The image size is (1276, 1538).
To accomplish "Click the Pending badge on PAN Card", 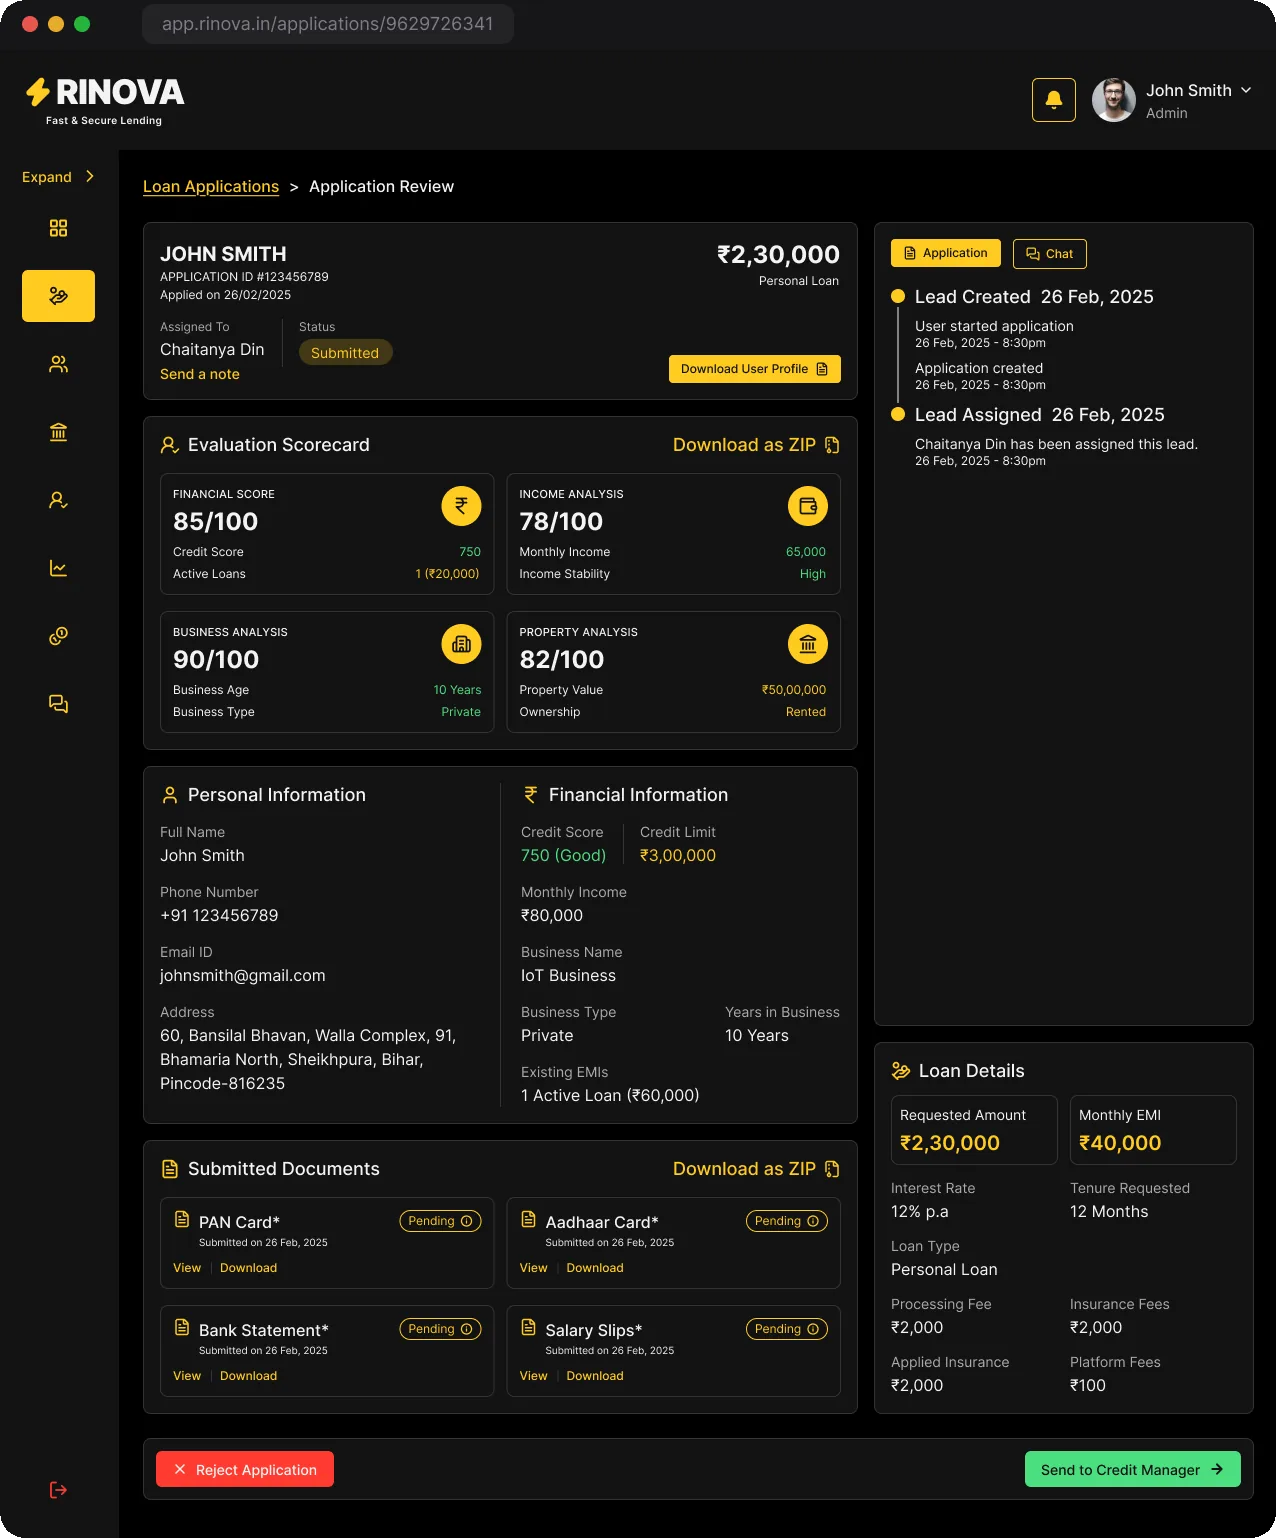I will coord(440,1221).
